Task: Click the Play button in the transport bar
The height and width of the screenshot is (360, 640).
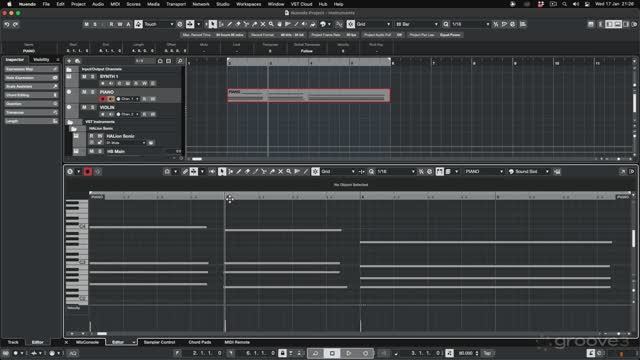Action: click(349, 353)
